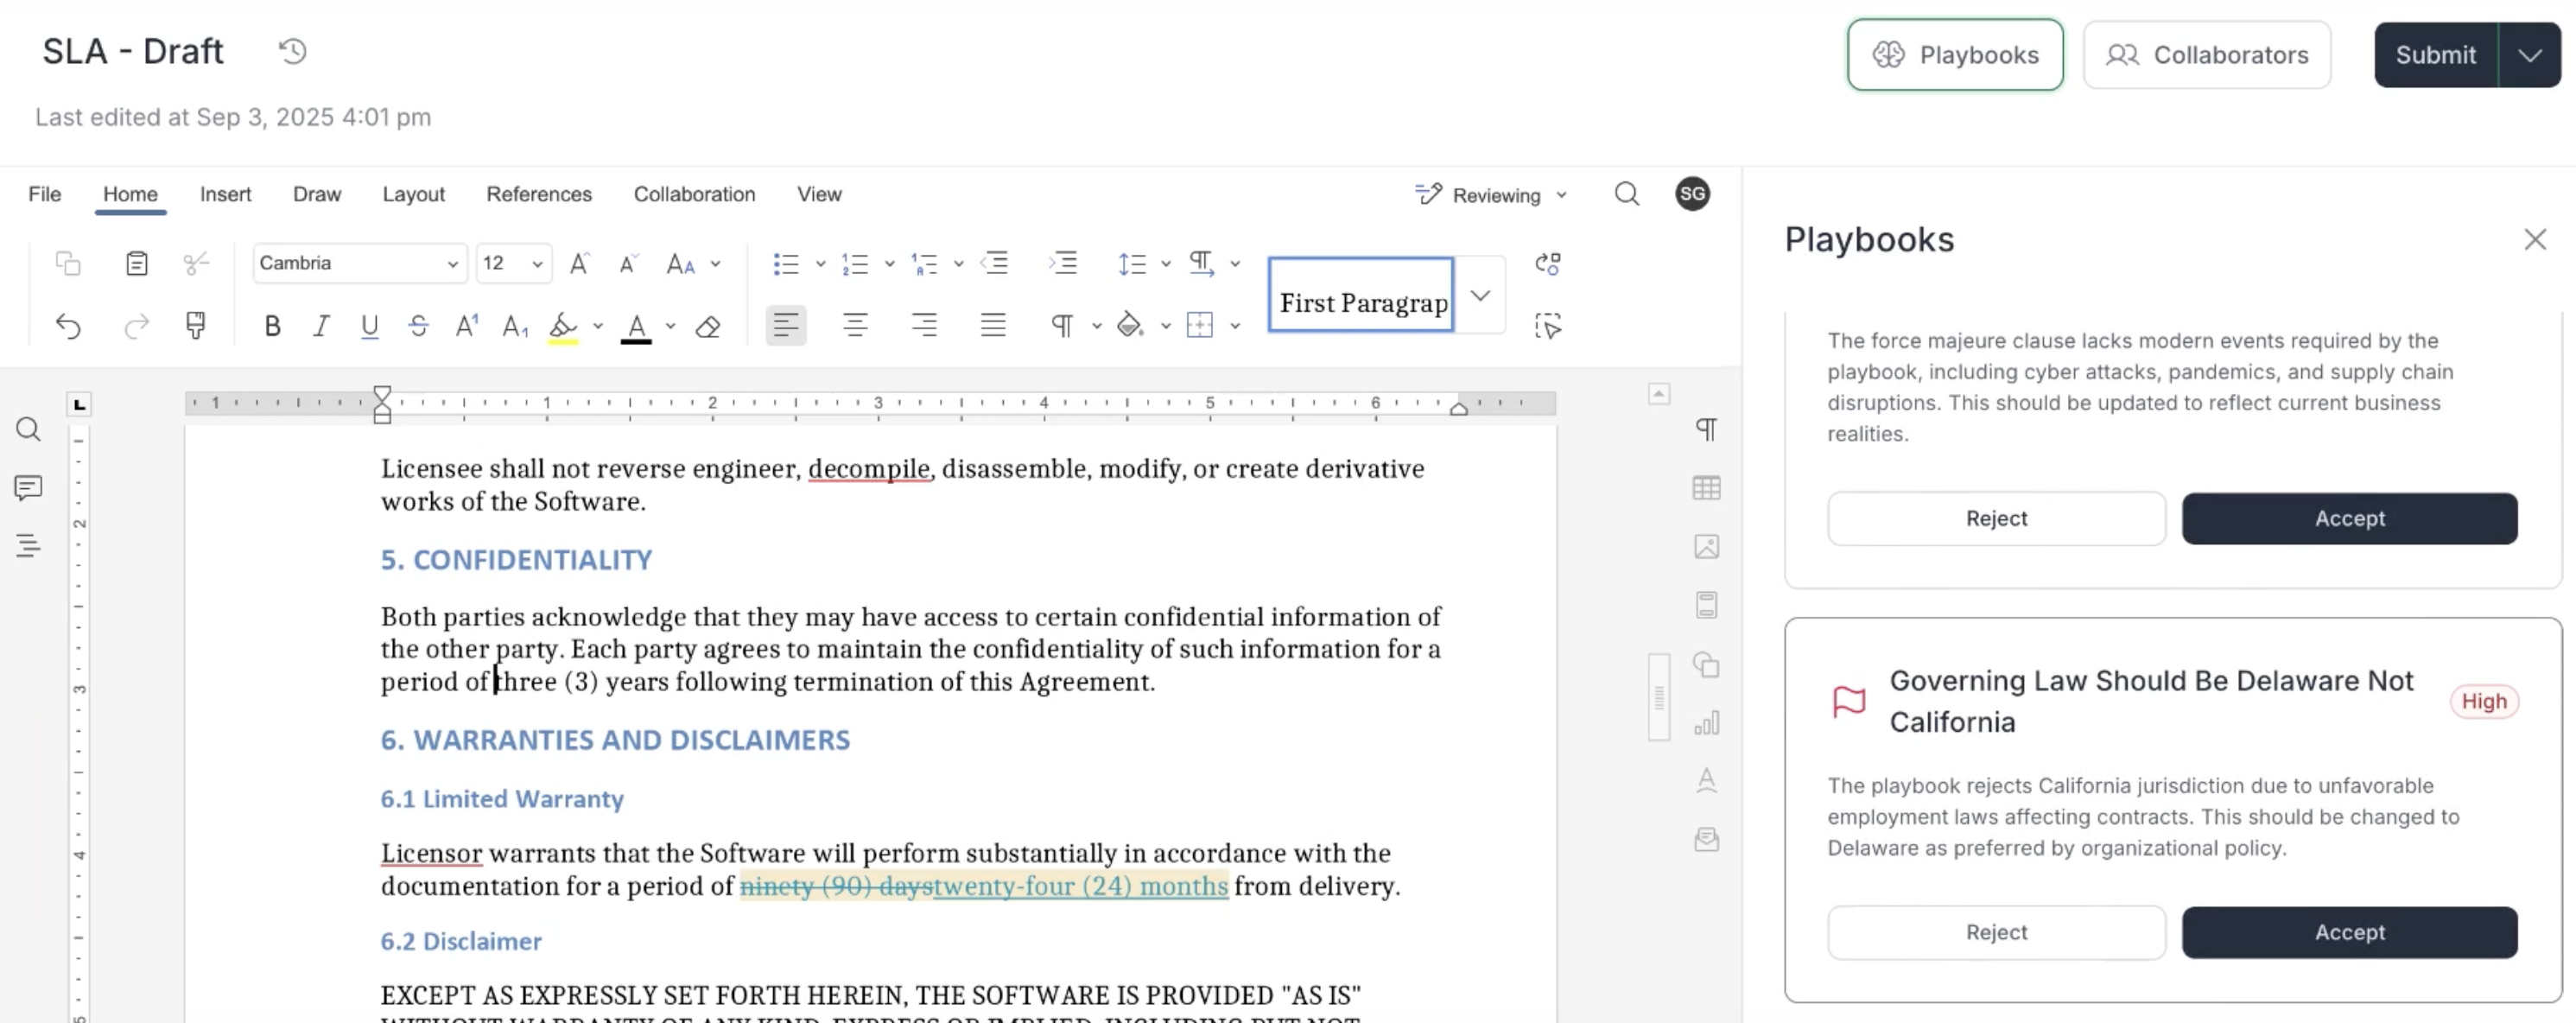Open the References tab
This screenshot has width=2576, height=1023.
tap(539, 194)
